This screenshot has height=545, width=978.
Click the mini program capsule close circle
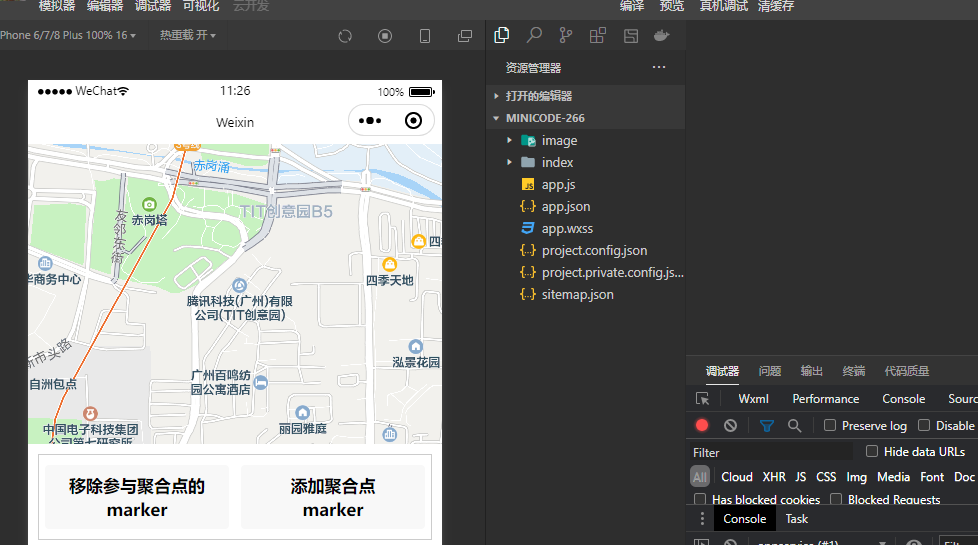click(413, 120)
